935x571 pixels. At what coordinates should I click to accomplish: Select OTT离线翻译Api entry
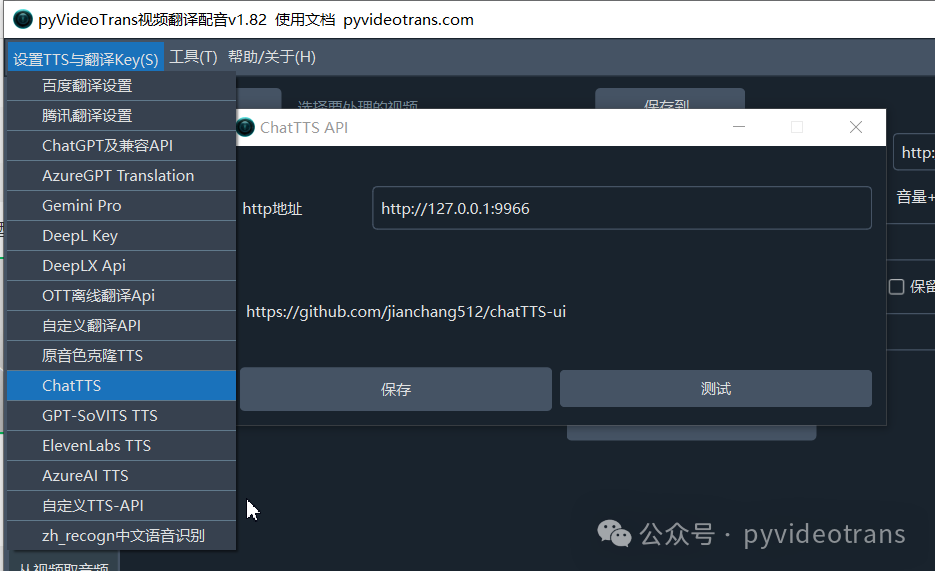coord(122,296)
